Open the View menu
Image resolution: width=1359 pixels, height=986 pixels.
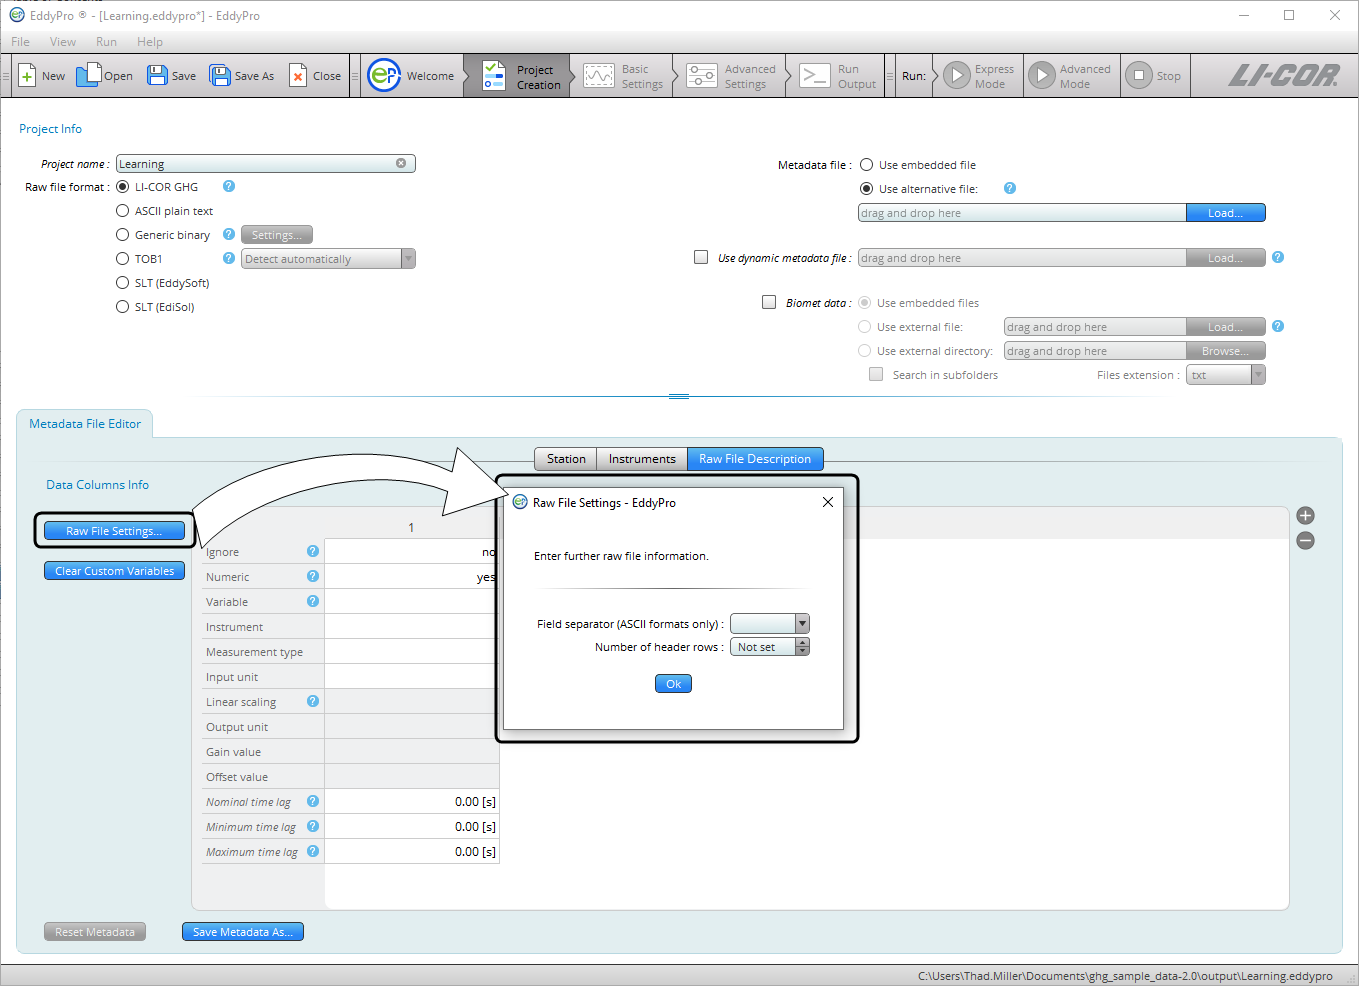(63, 42)
